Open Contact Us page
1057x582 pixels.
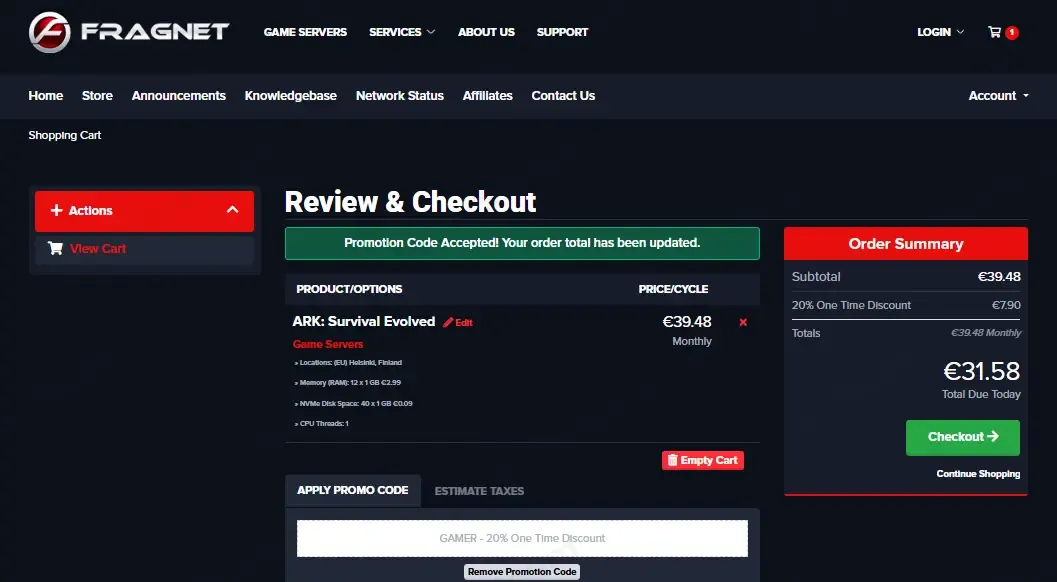click(x=563, y=96)
